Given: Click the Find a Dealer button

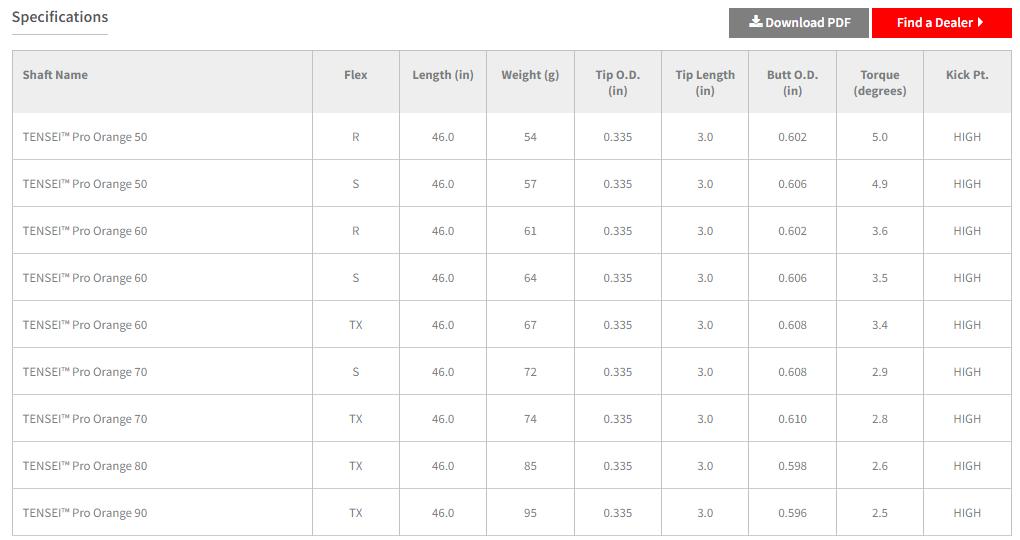Looking at the screenshot, I should click(x=941, y=23).
